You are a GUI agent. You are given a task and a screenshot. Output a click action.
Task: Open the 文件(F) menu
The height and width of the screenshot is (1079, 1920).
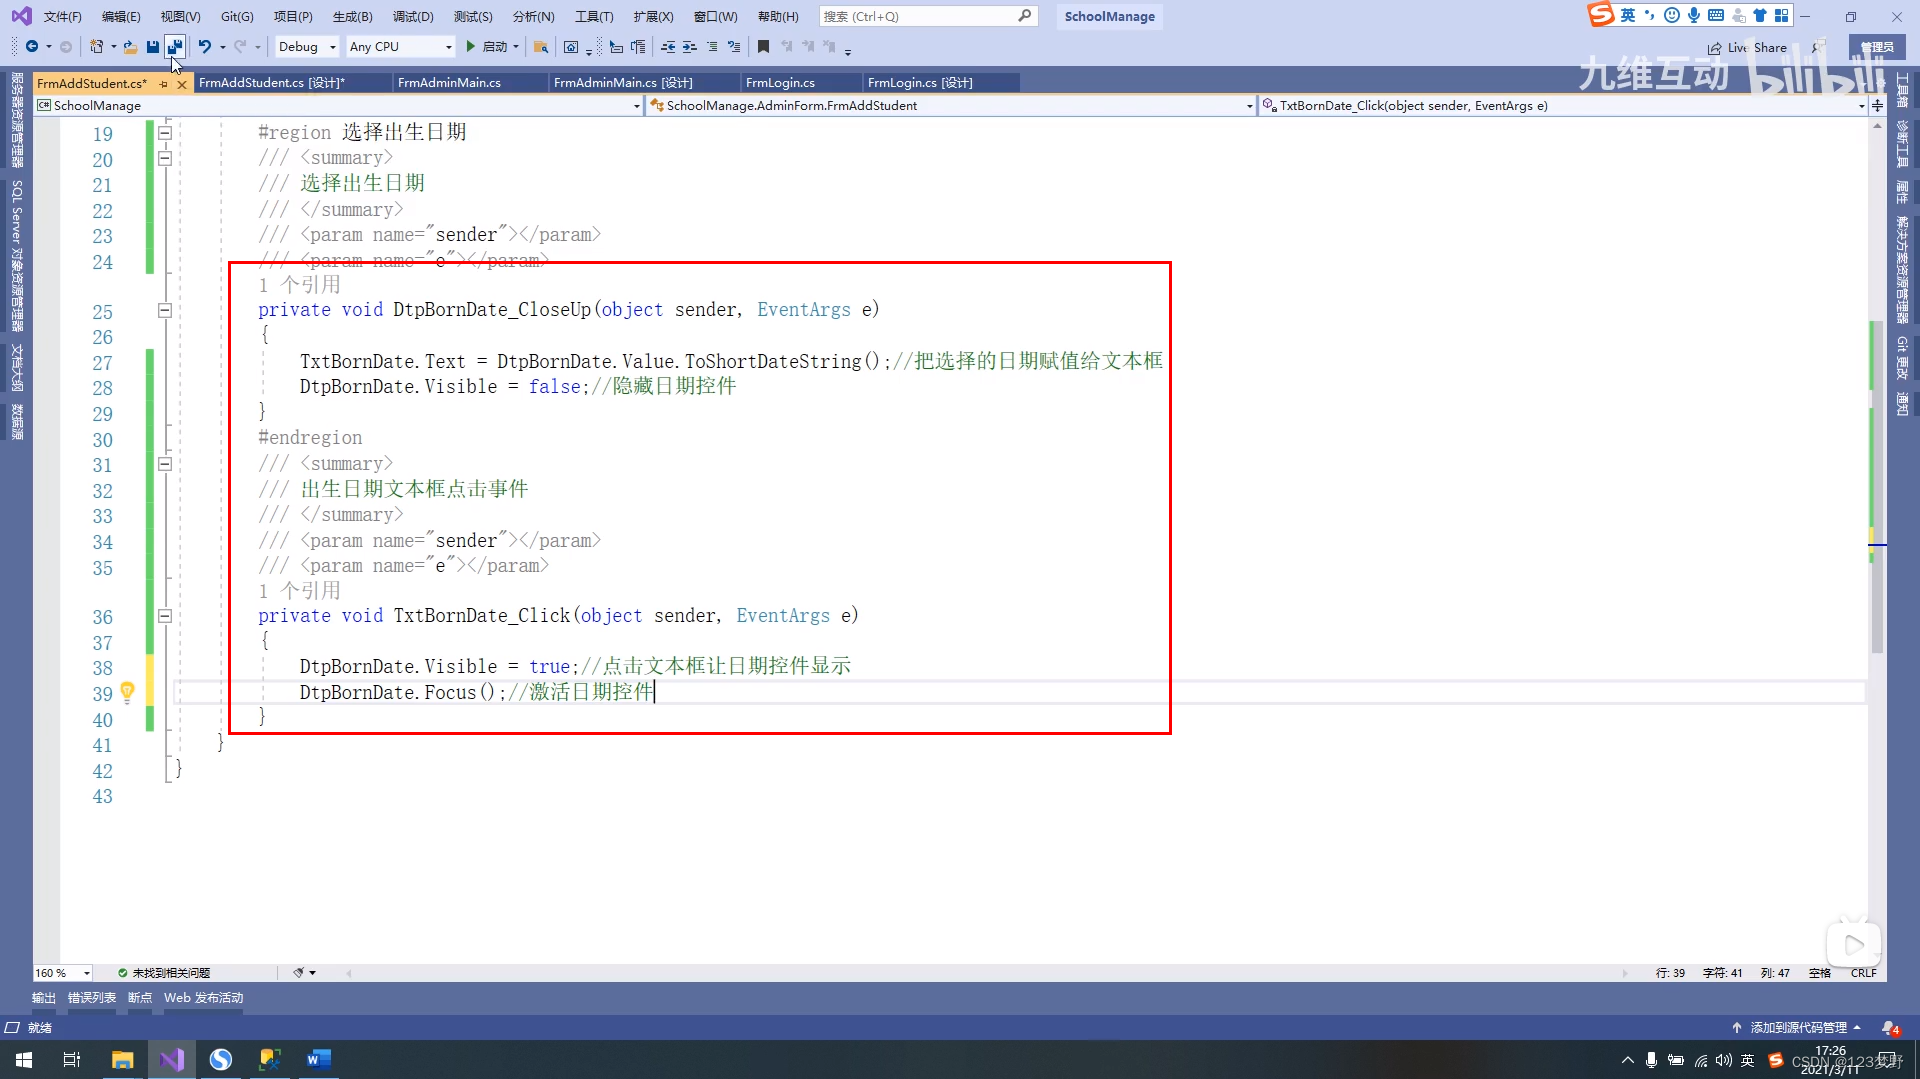62,16
